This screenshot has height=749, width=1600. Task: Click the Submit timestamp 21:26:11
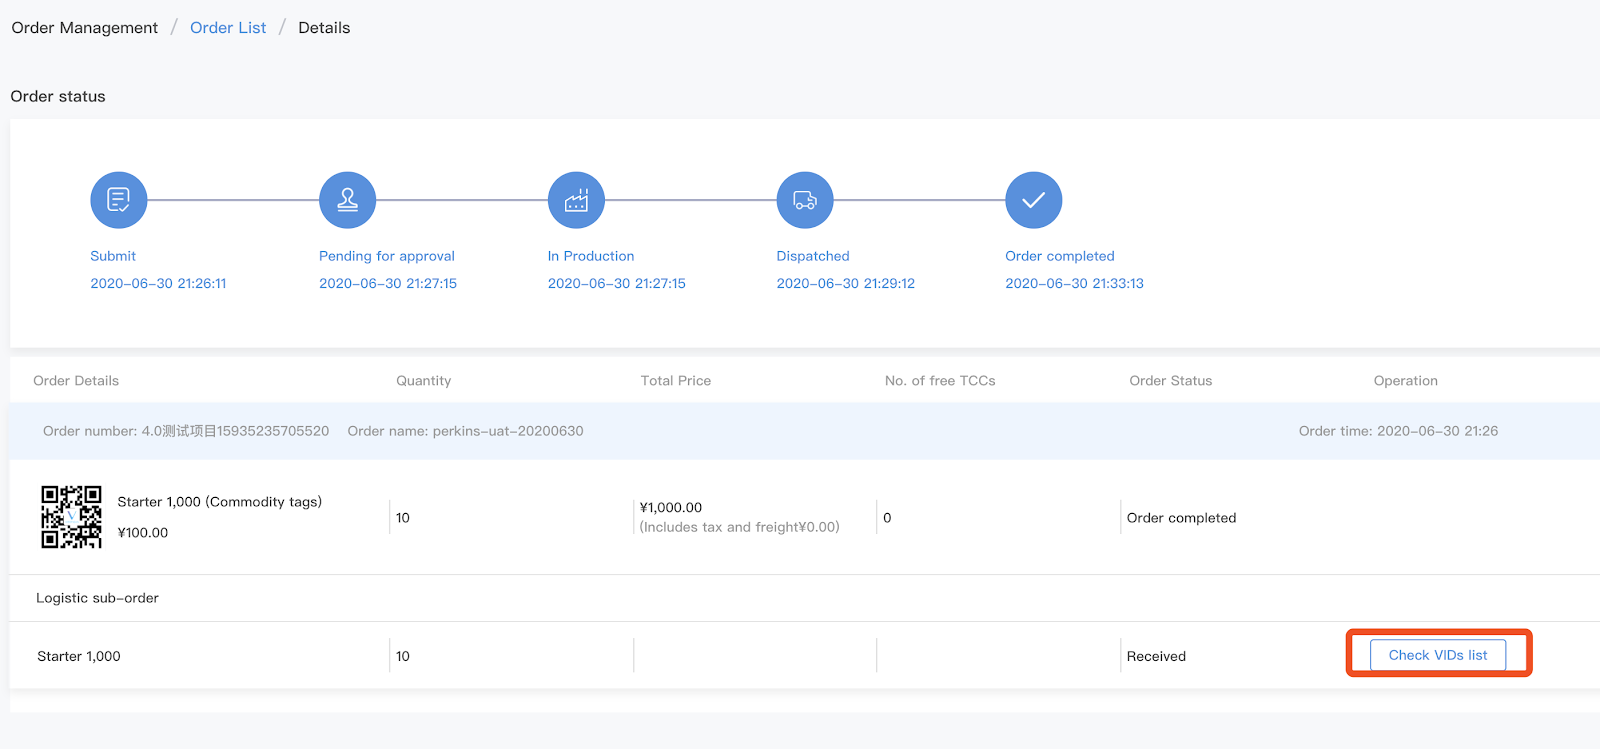(x=158, y=283)
